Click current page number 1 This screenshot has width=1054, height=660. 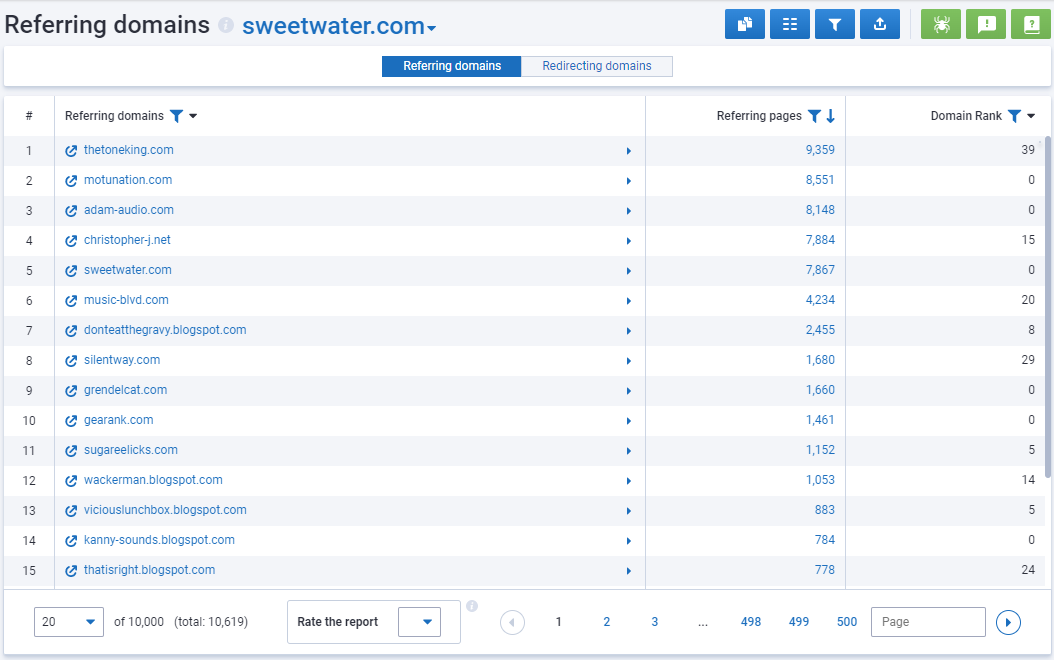(x=558, y=622)
